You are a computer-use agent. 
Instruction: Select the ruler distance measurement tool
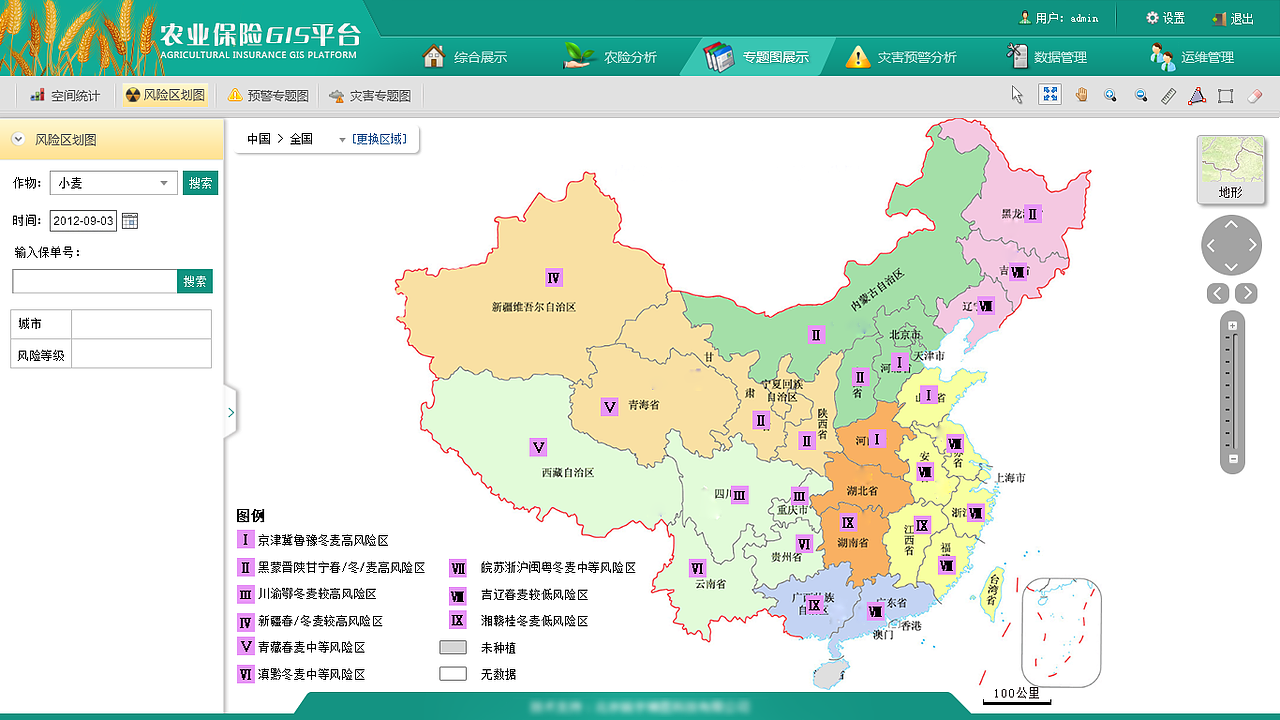click(x=1168, y=94)
